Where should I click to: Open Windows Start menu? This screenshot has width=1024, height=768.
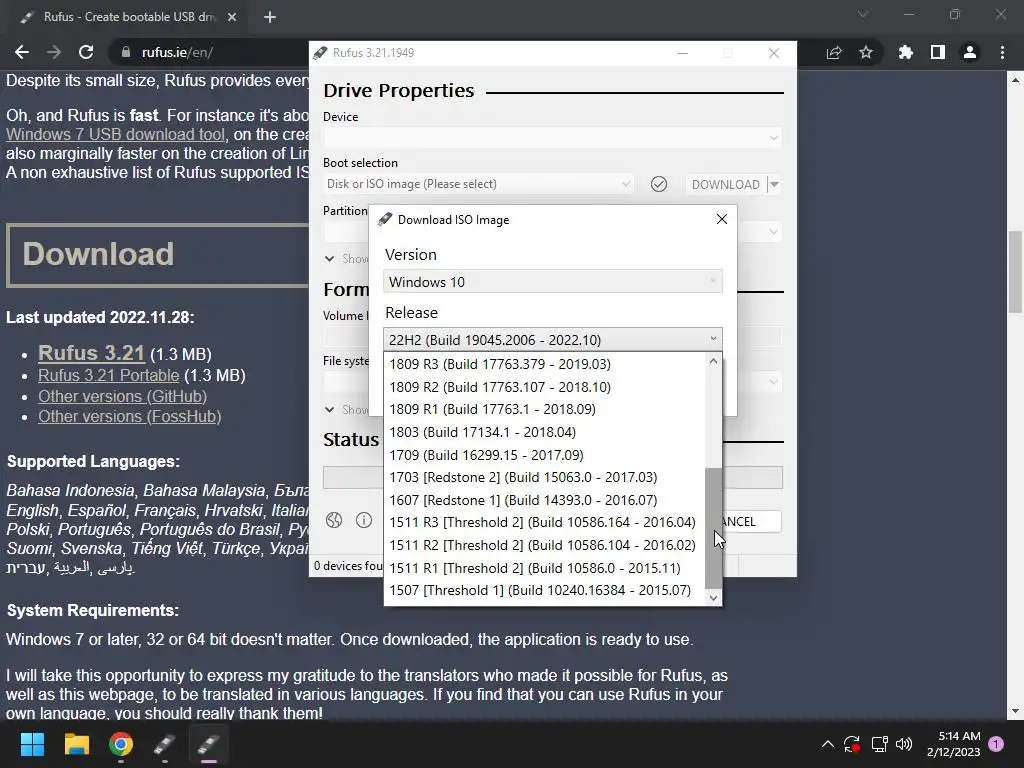[x=32, y=744]
